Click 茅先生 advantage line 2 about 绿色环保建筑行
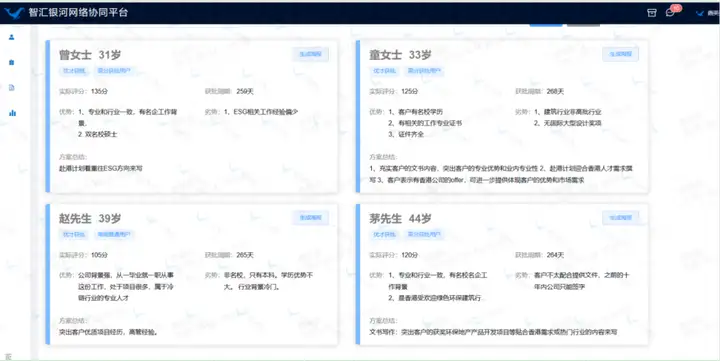This screenshot has height=361, width=720. 434,298
